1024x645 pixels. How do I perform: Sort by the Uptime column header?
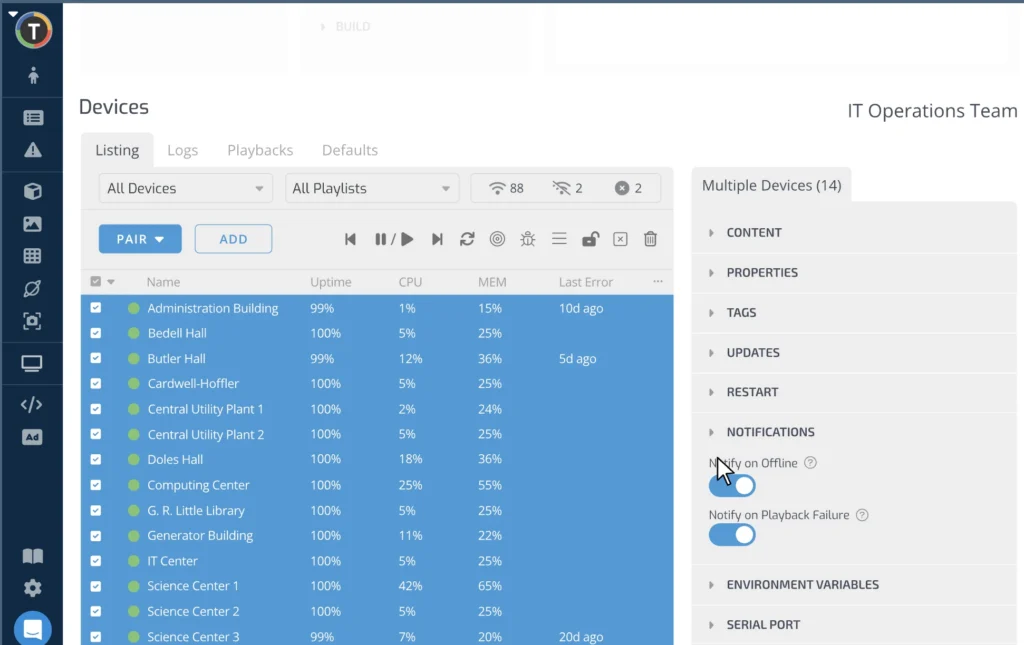(x=330, y=282)
